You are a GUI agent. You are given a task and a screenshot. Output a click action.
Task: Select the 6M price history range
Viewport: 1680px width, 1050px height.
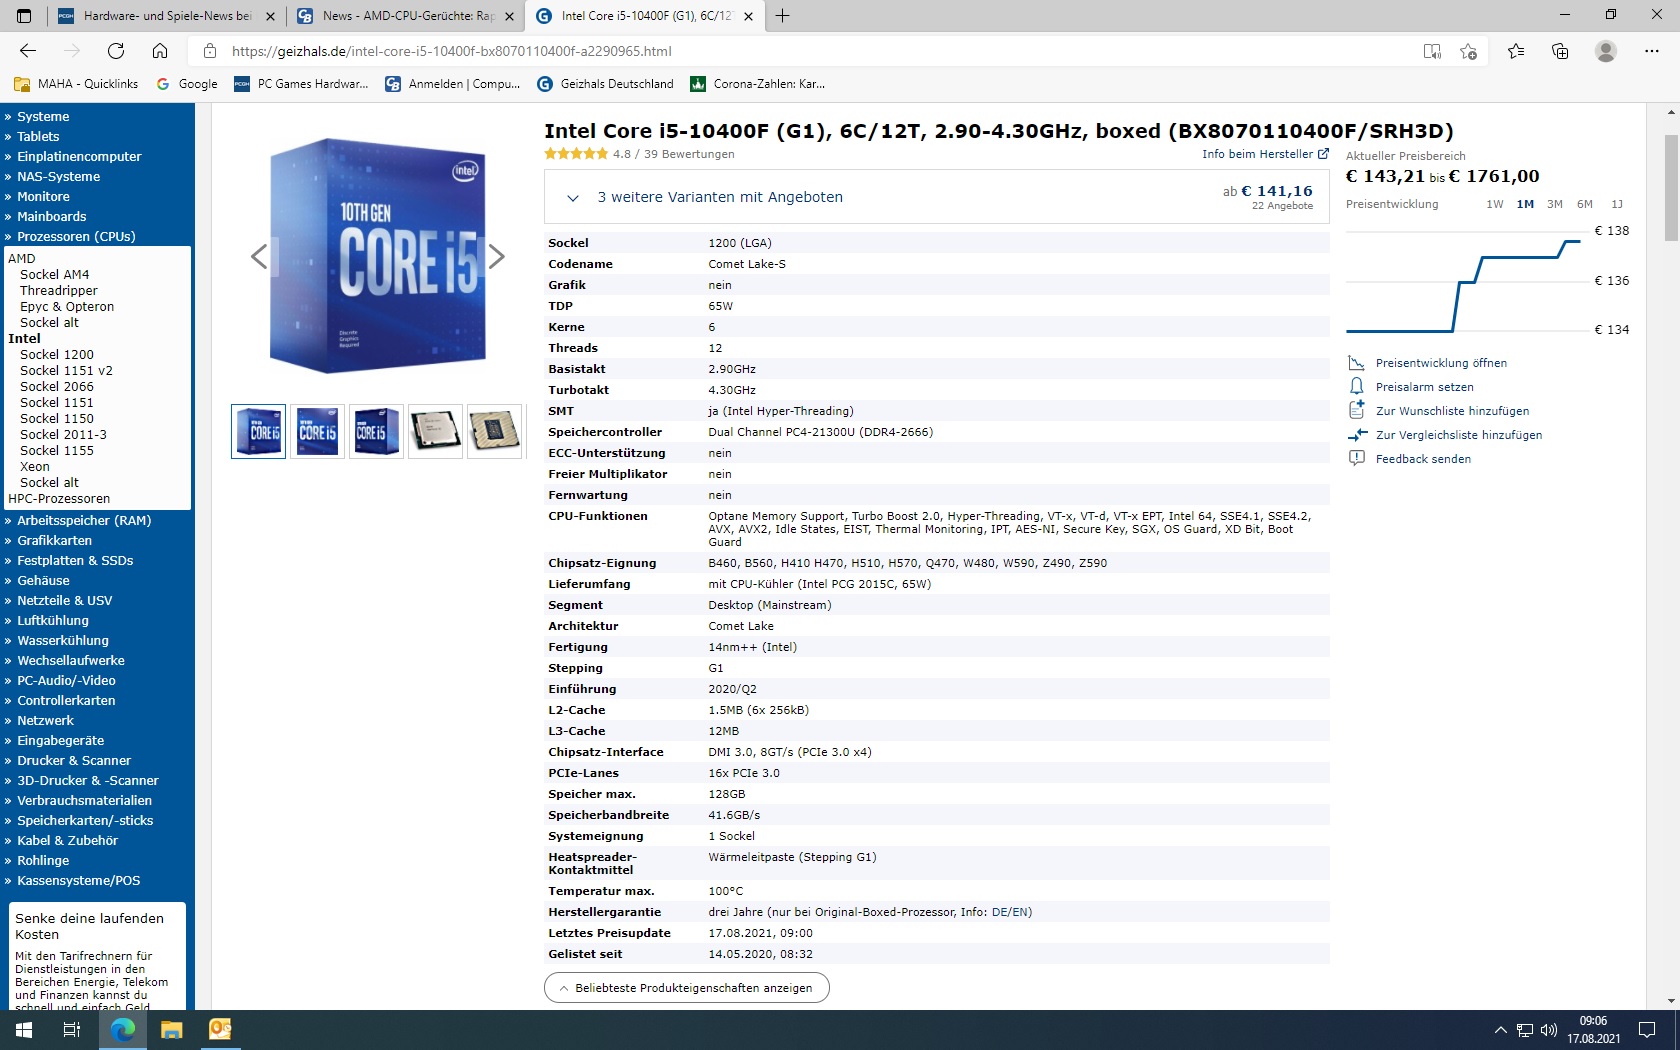[x=1585, y=204]
